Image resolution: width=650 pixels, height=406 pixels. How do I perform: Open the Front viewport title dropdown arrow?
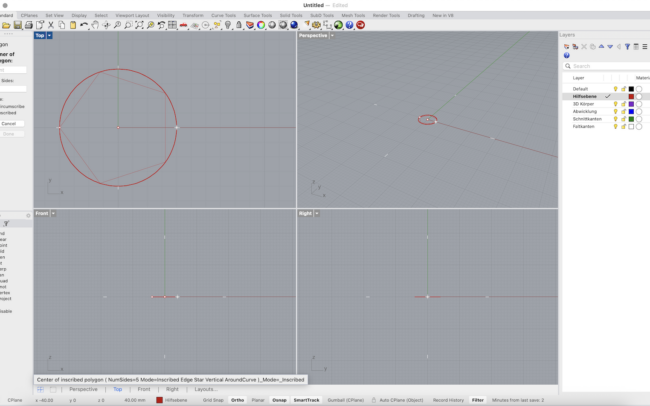tap(53, 213)
